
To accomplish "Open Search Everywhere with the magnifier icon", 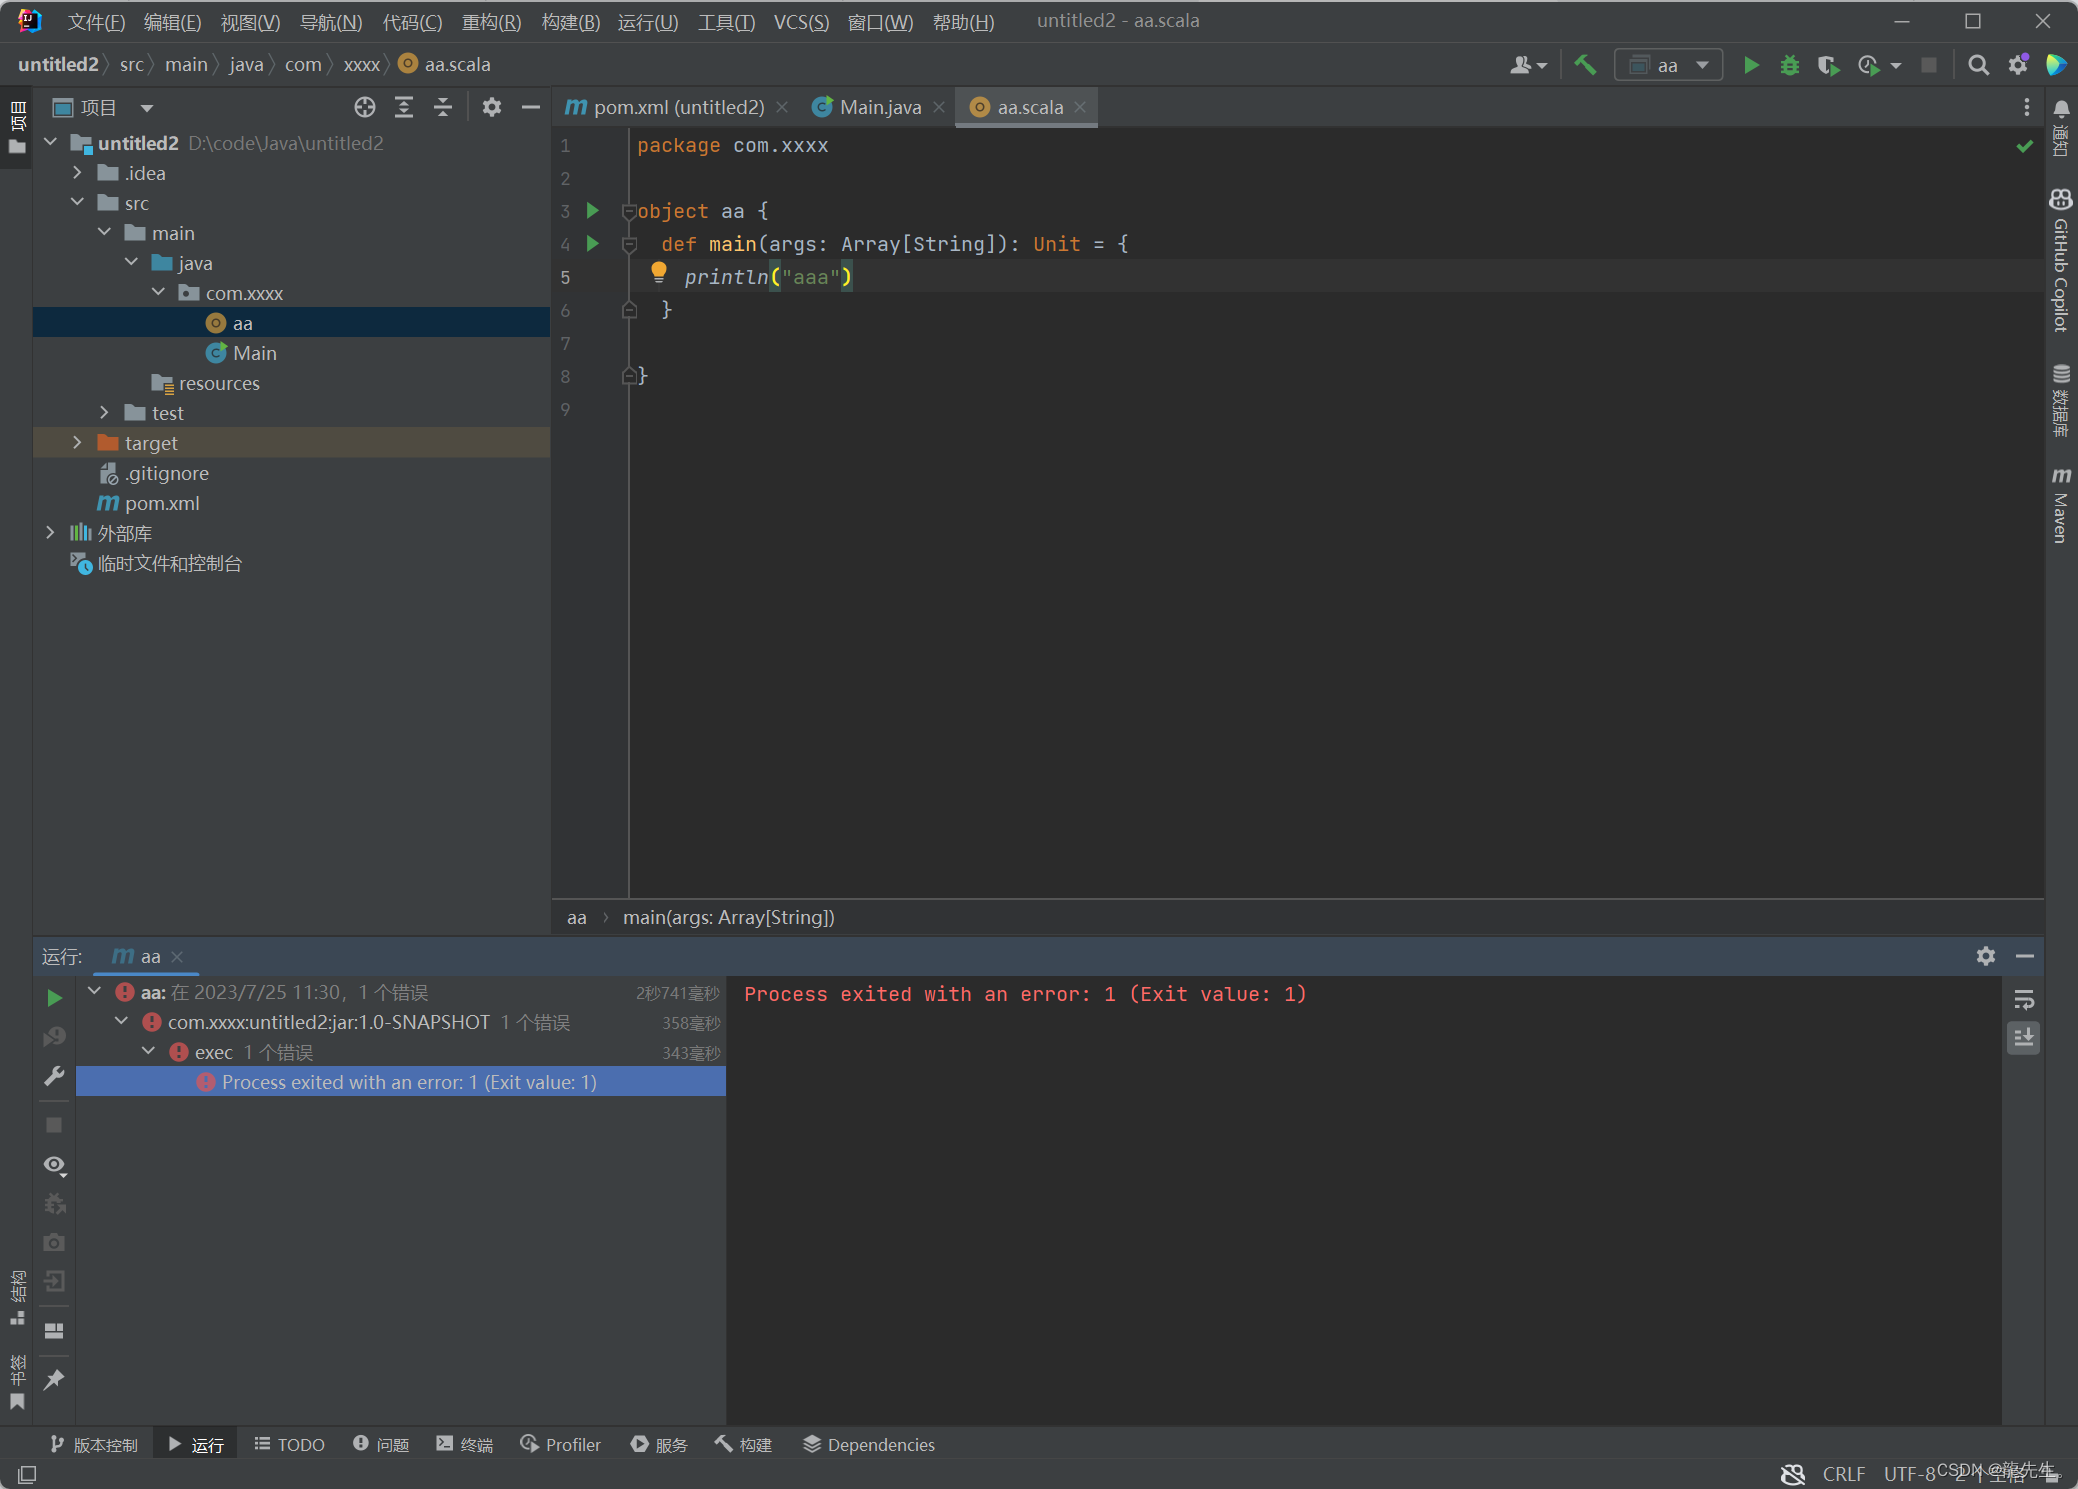I will 1977,65.
